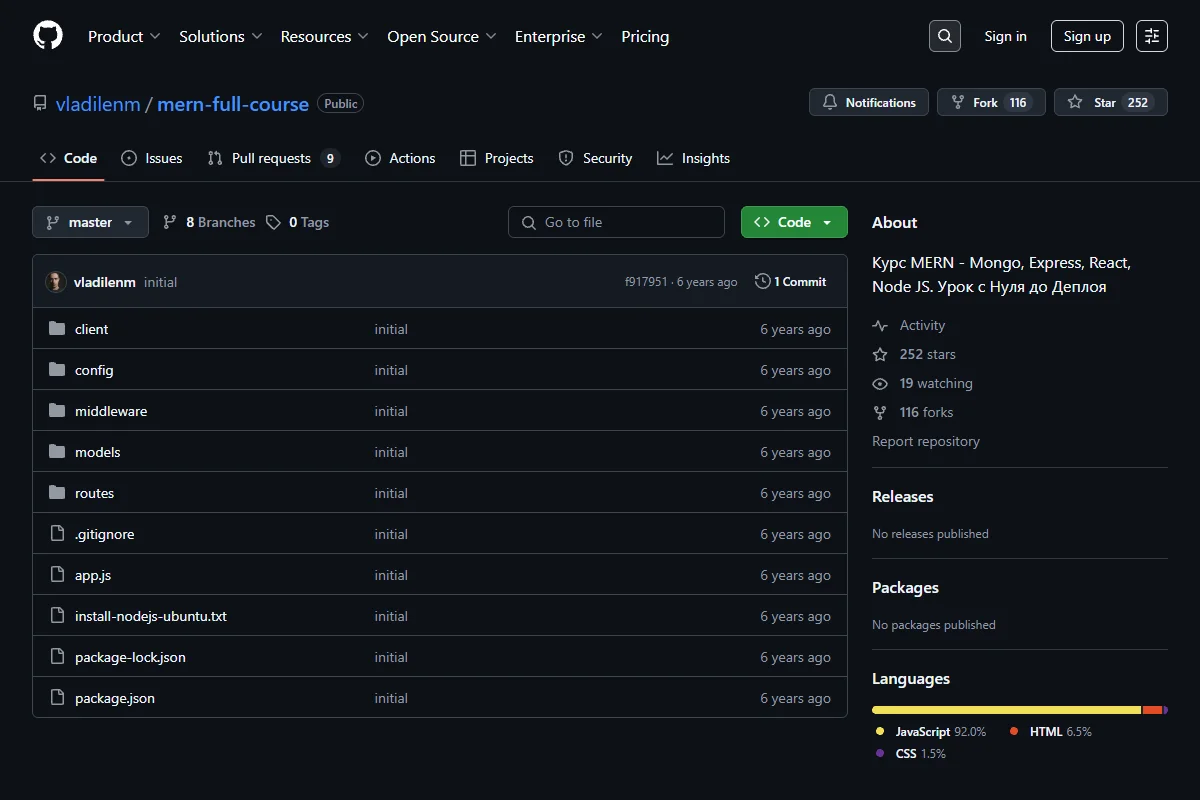Click the Notifications bell button

click(x=869, y=102)
